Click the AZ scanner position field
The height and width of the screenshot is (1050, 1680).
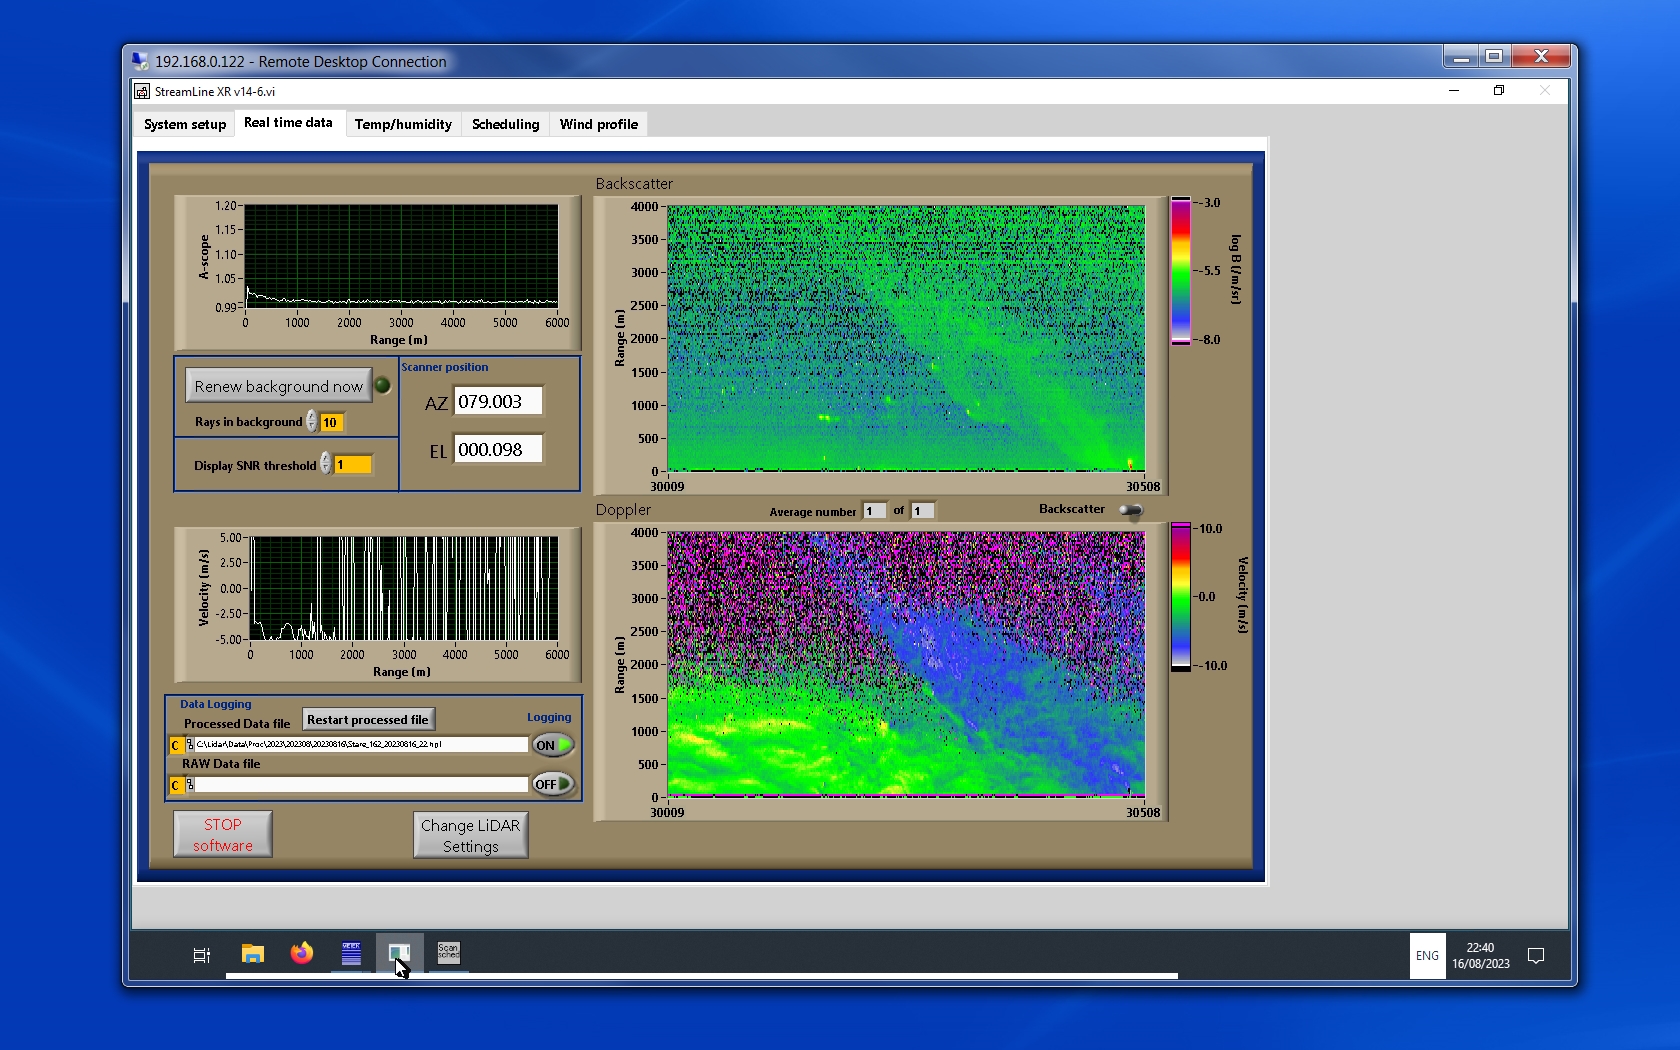499,401
